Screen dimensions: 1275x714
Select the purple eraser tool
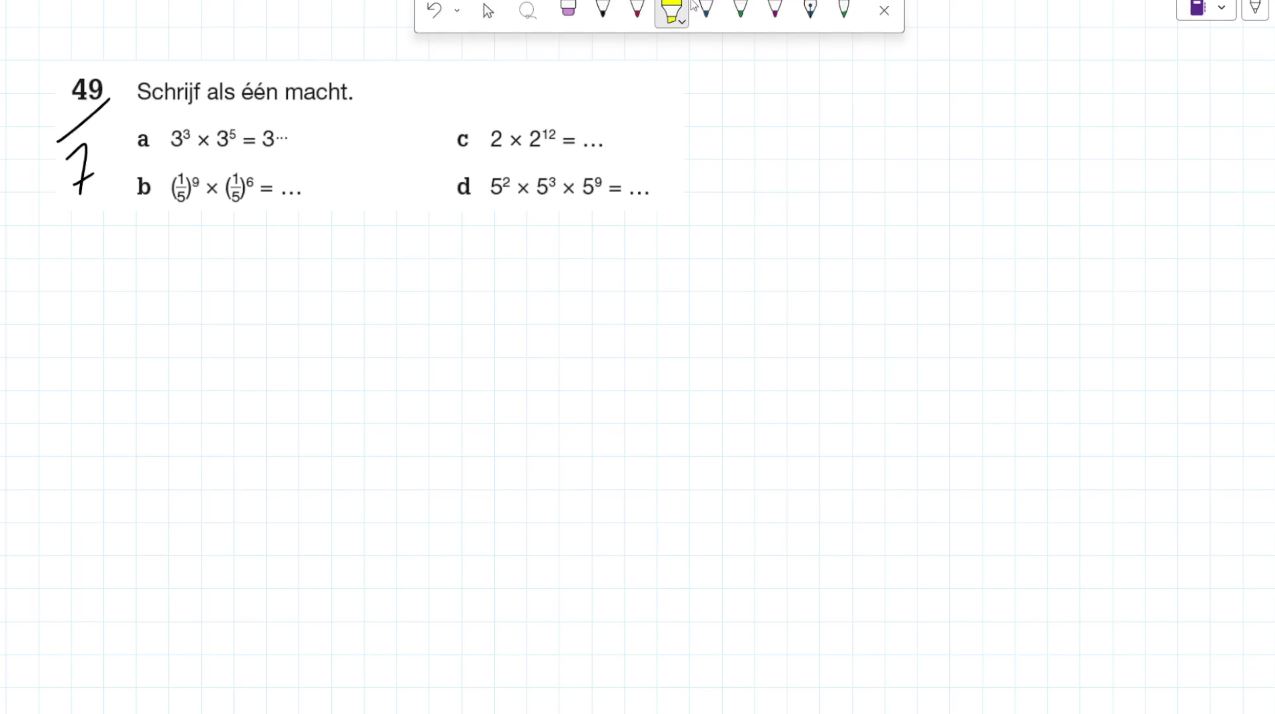pyautogui.click(x=568, y=8)
